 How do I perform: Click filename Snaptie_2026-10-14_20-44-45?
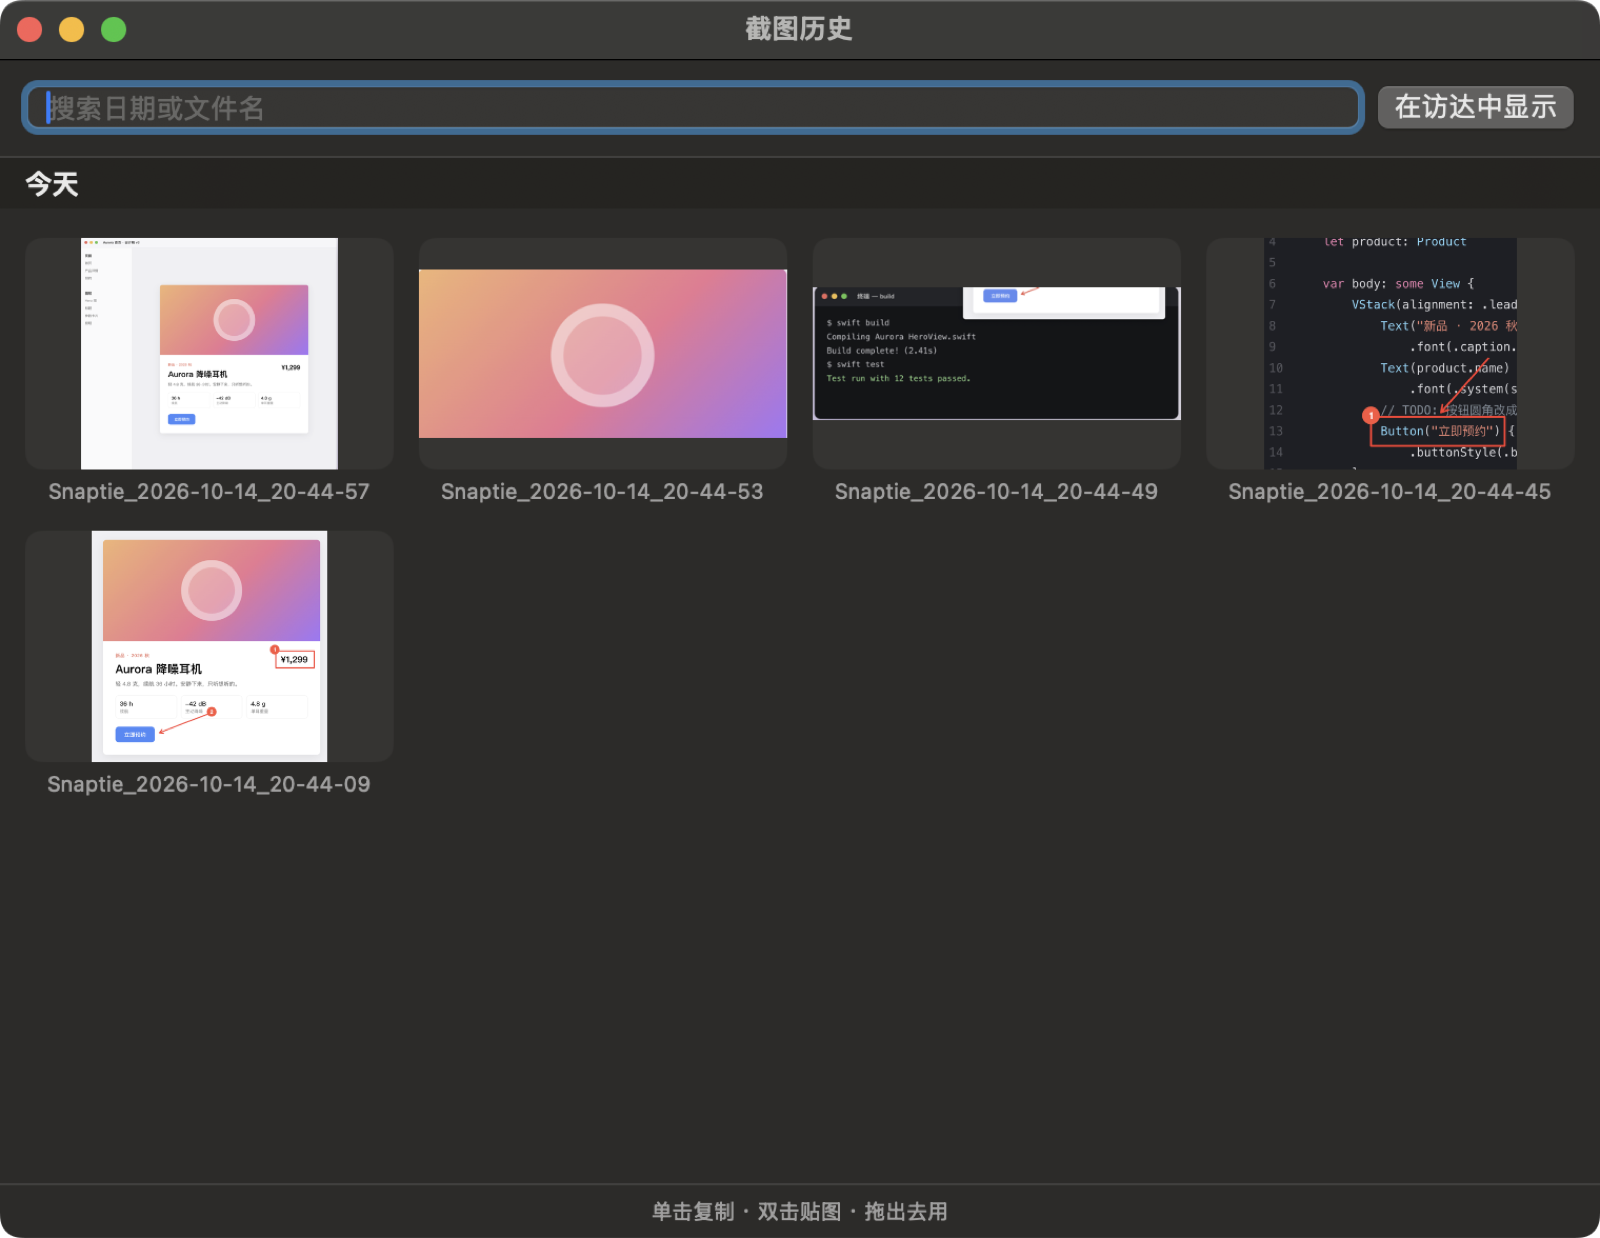(1390, 492)
